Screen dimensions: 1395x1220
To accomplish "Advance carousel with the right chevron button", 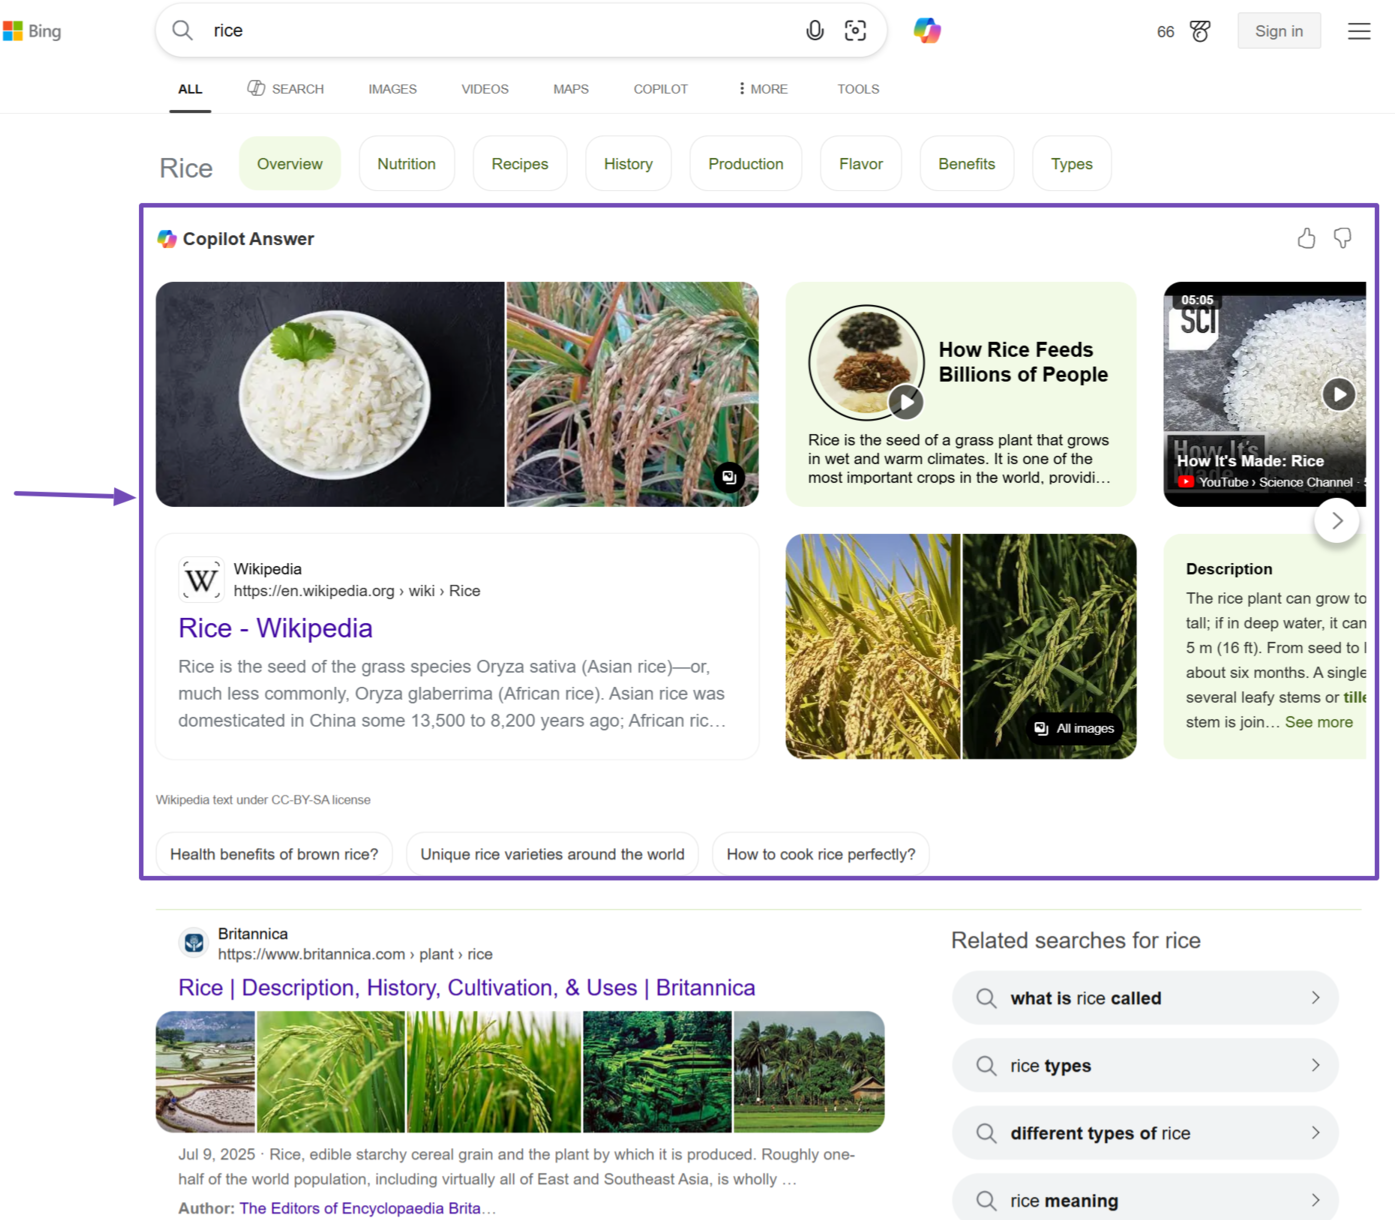I will [1337, 521].
